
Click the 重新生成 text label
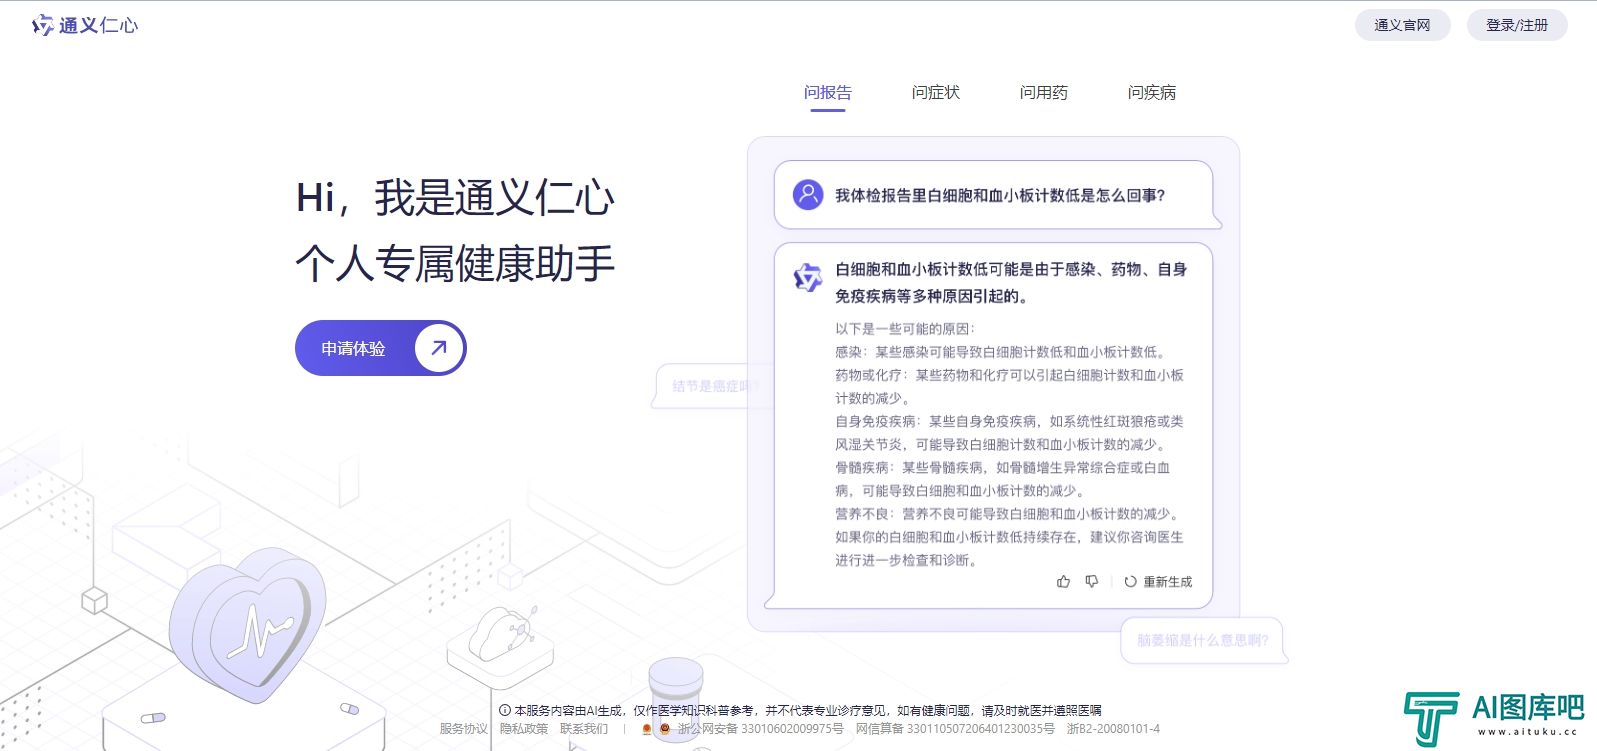tap(1168, 582)
